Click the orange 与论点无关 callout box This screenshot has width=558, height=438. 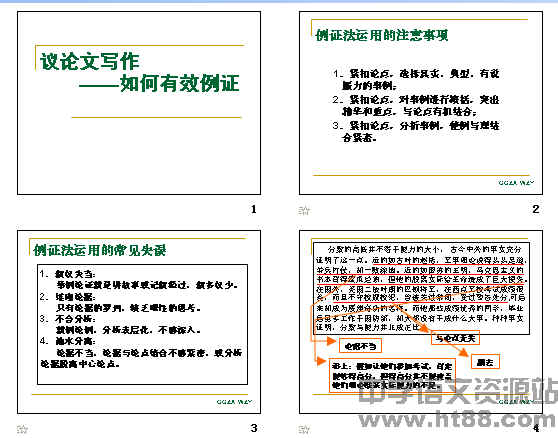456,338
